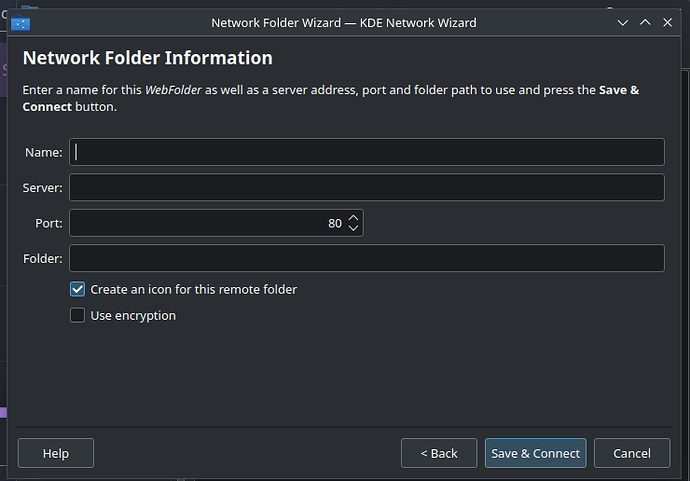
Task: Click the 'Server:' field label
Action: (x=43, y=188)
